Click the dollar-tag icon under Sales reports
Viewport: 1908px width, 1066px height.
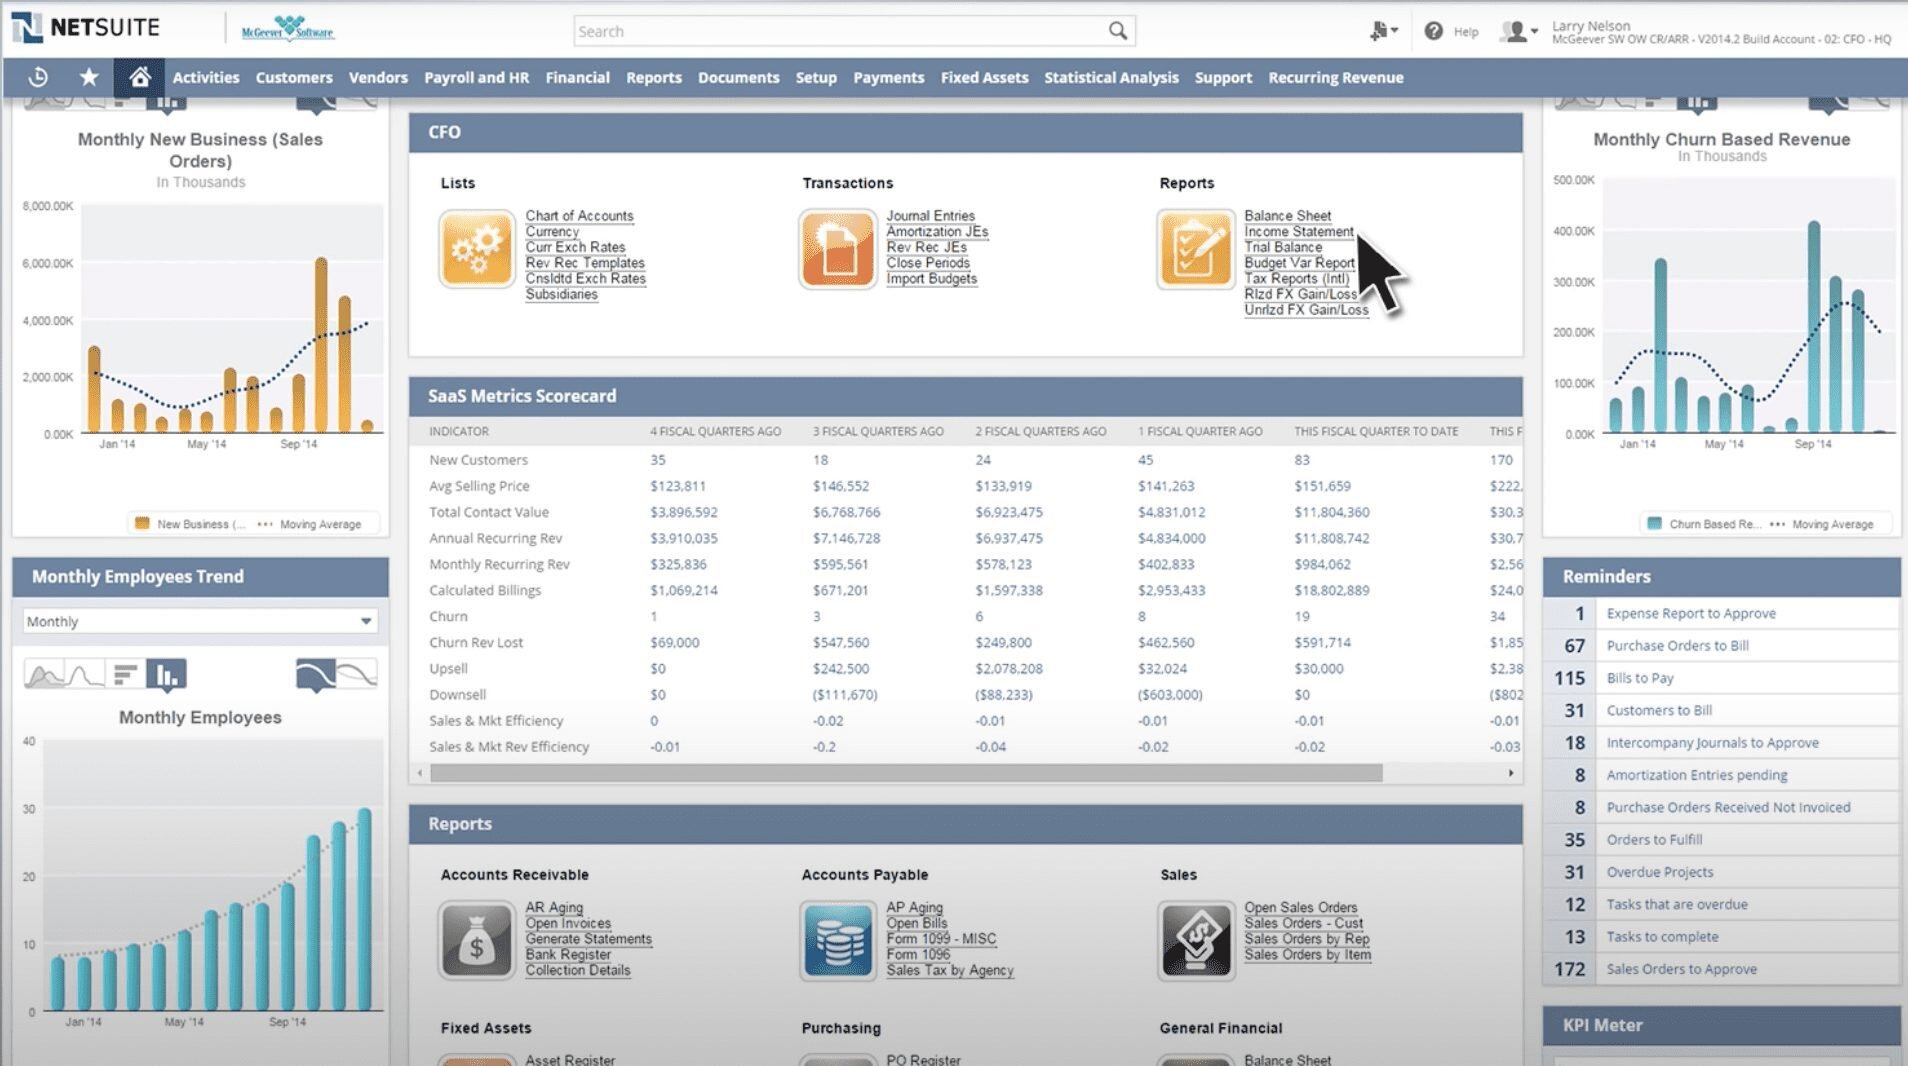(1196, 938)
